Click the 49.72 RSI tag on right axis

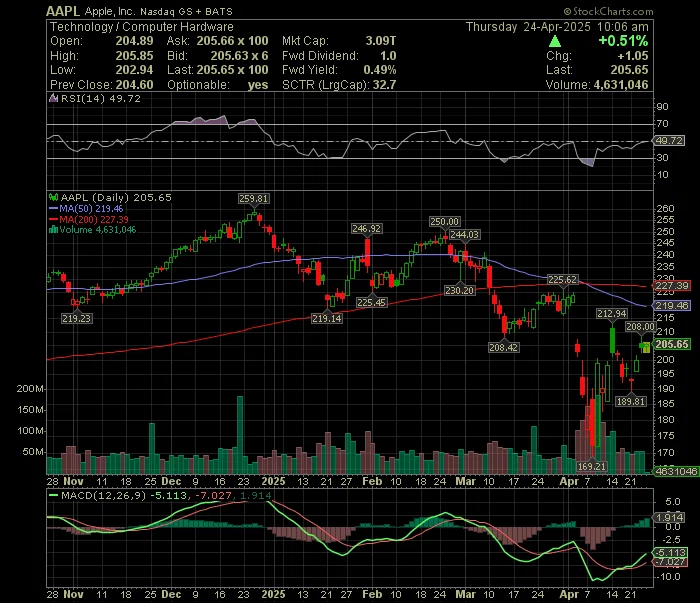pos(669,141)
